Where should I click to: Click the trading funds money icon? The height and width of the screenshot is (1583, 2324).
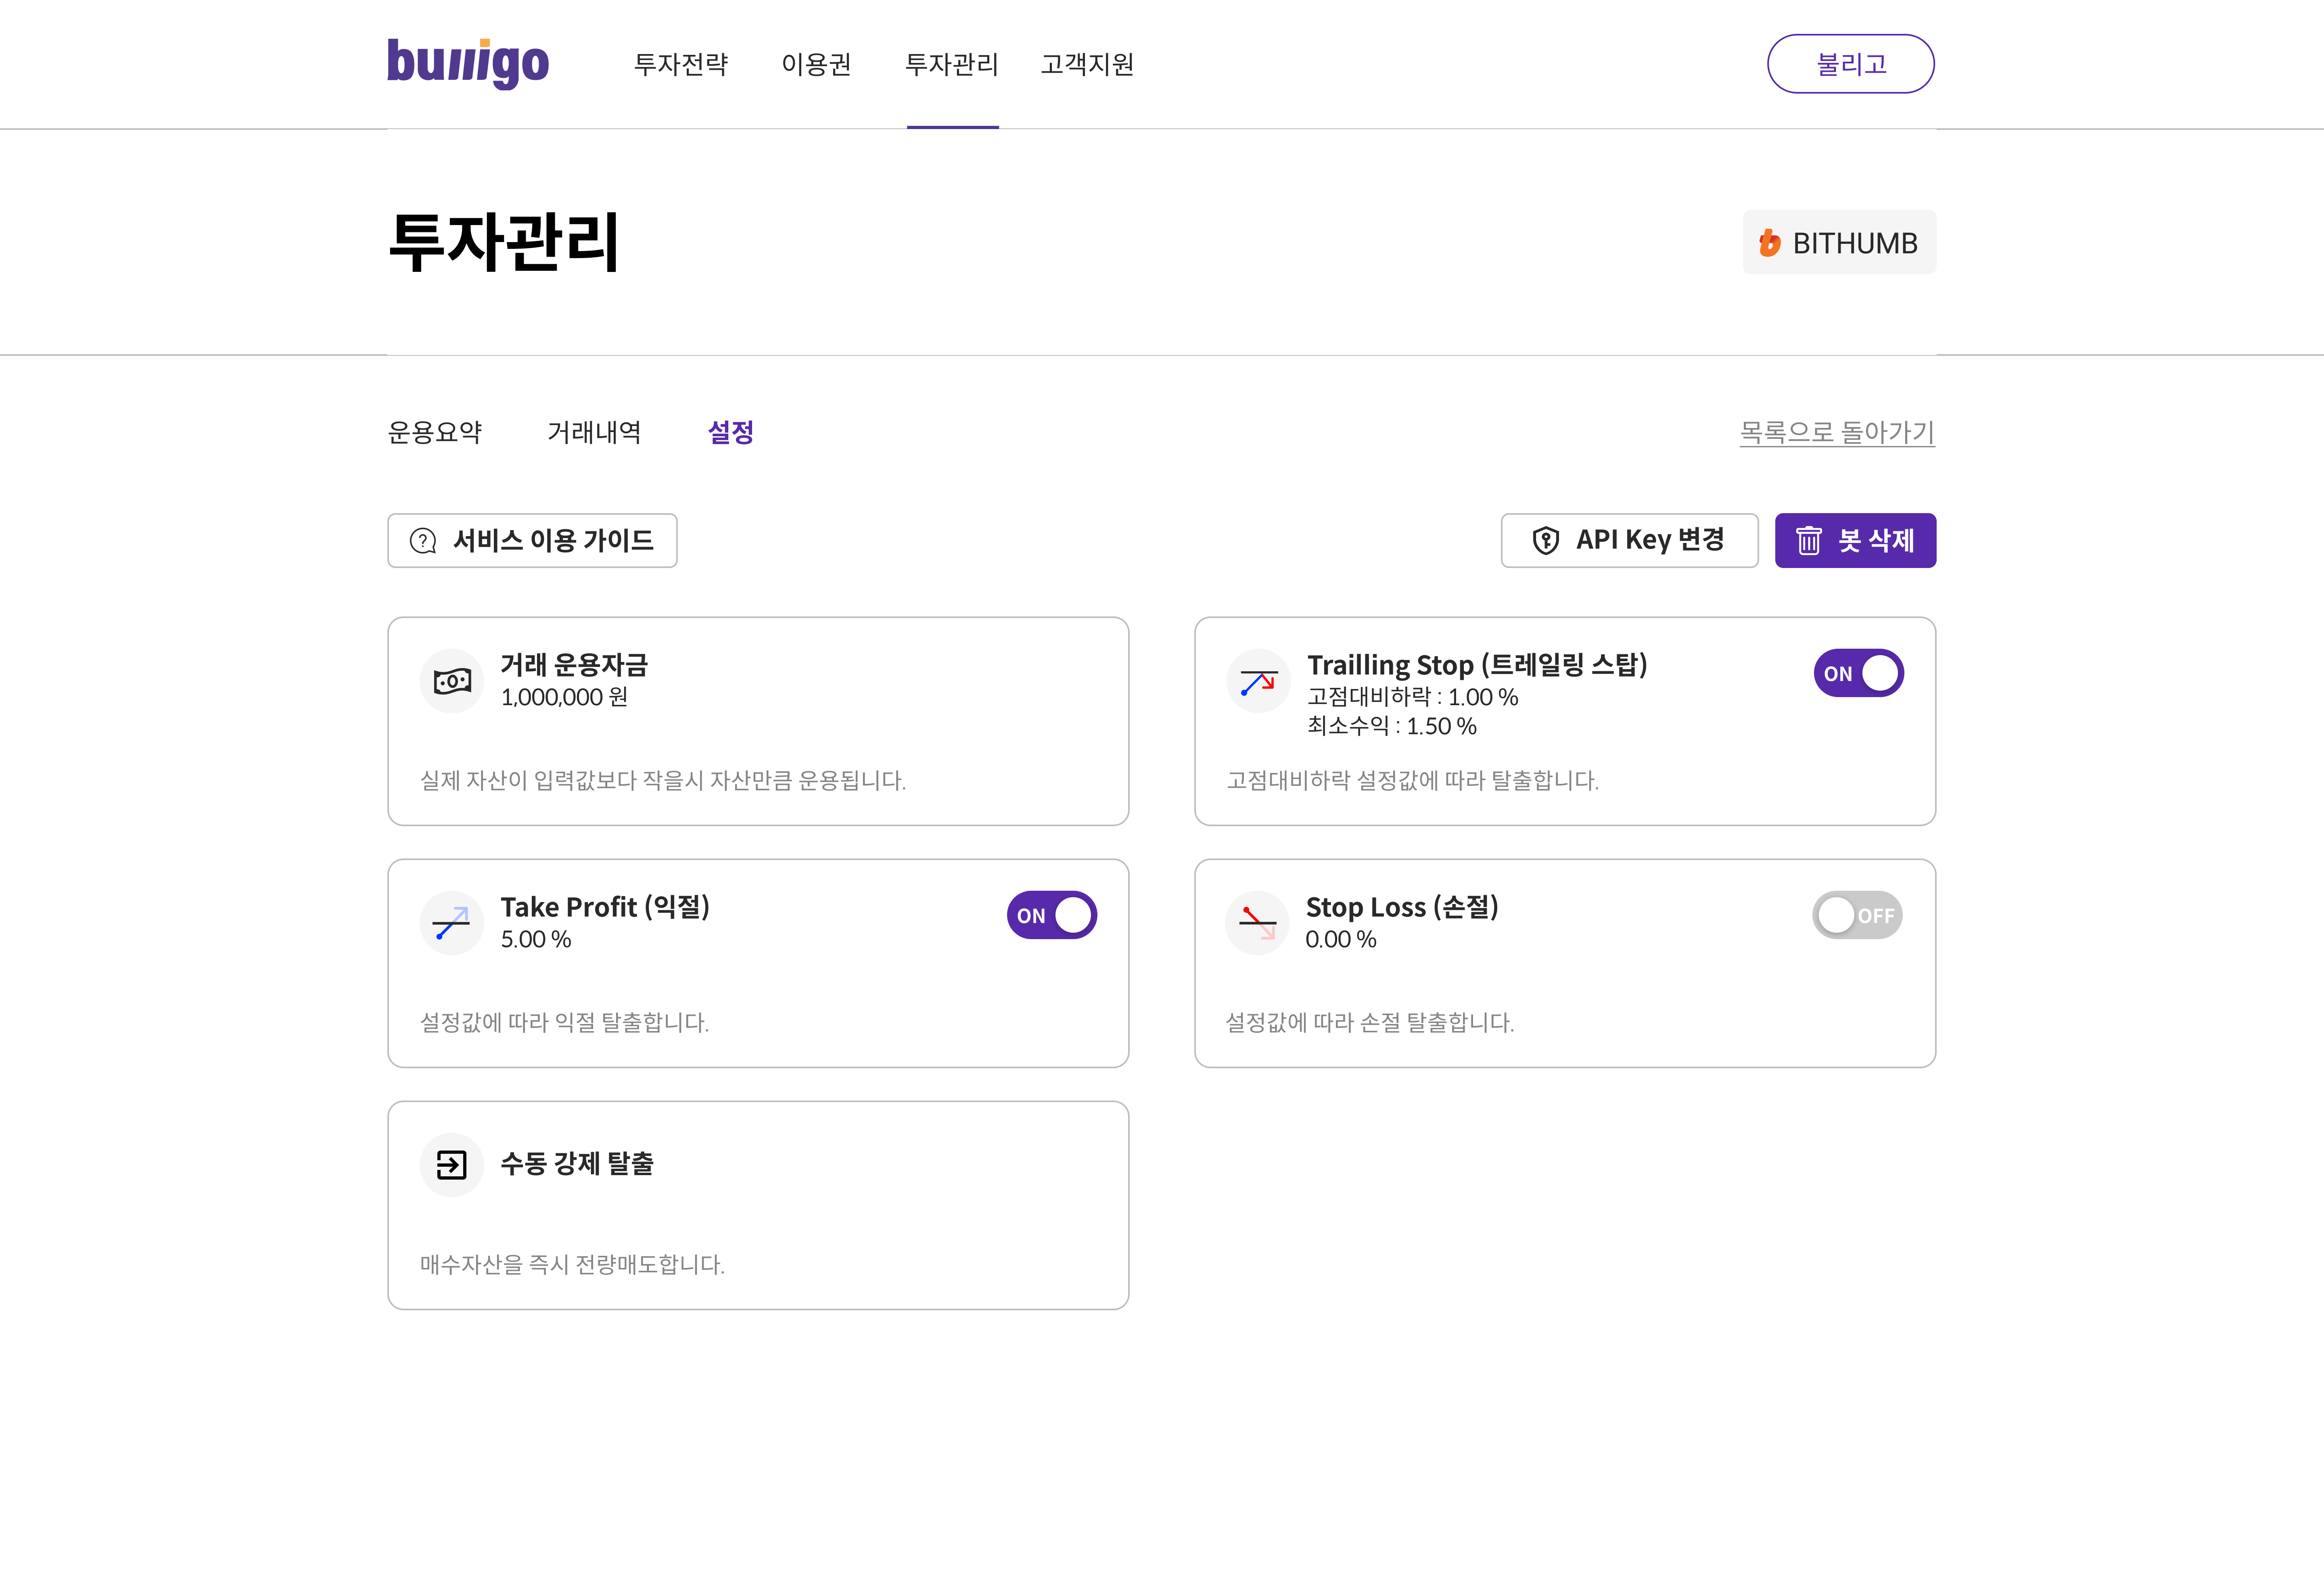(452, 681)
